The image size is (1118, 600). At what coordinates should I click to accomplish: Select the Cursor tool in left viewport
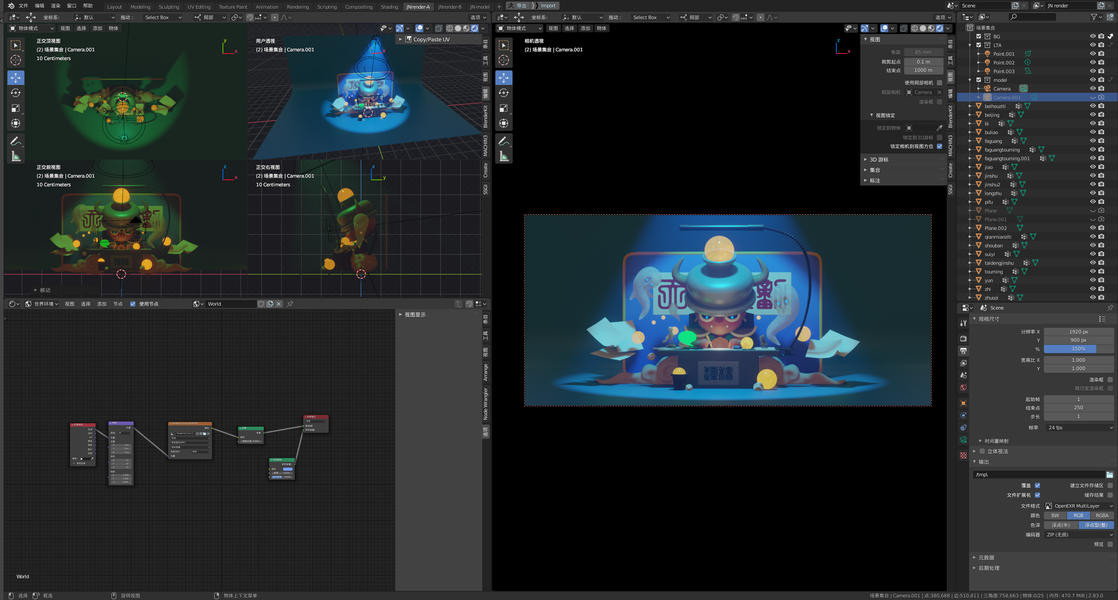16,61
